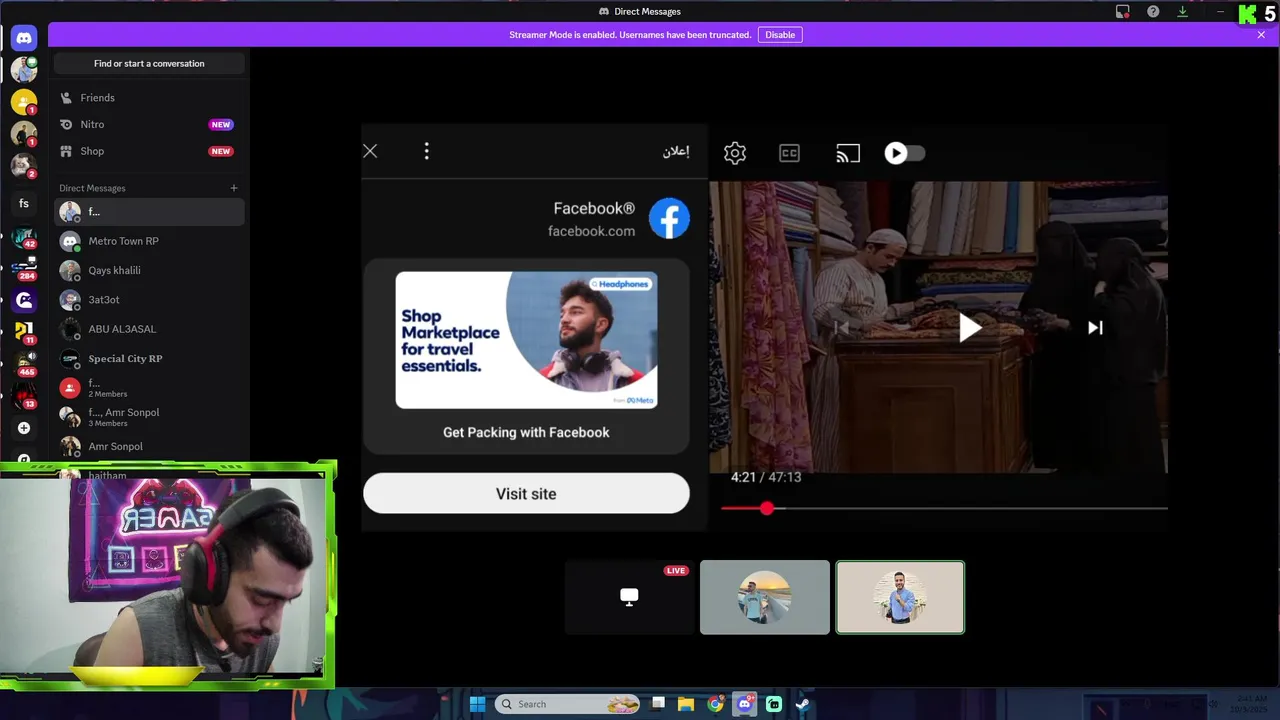The width and height of the screenshot is (1280, 720).
Task: Click the Cast to device icon
Action: point(848,153)
